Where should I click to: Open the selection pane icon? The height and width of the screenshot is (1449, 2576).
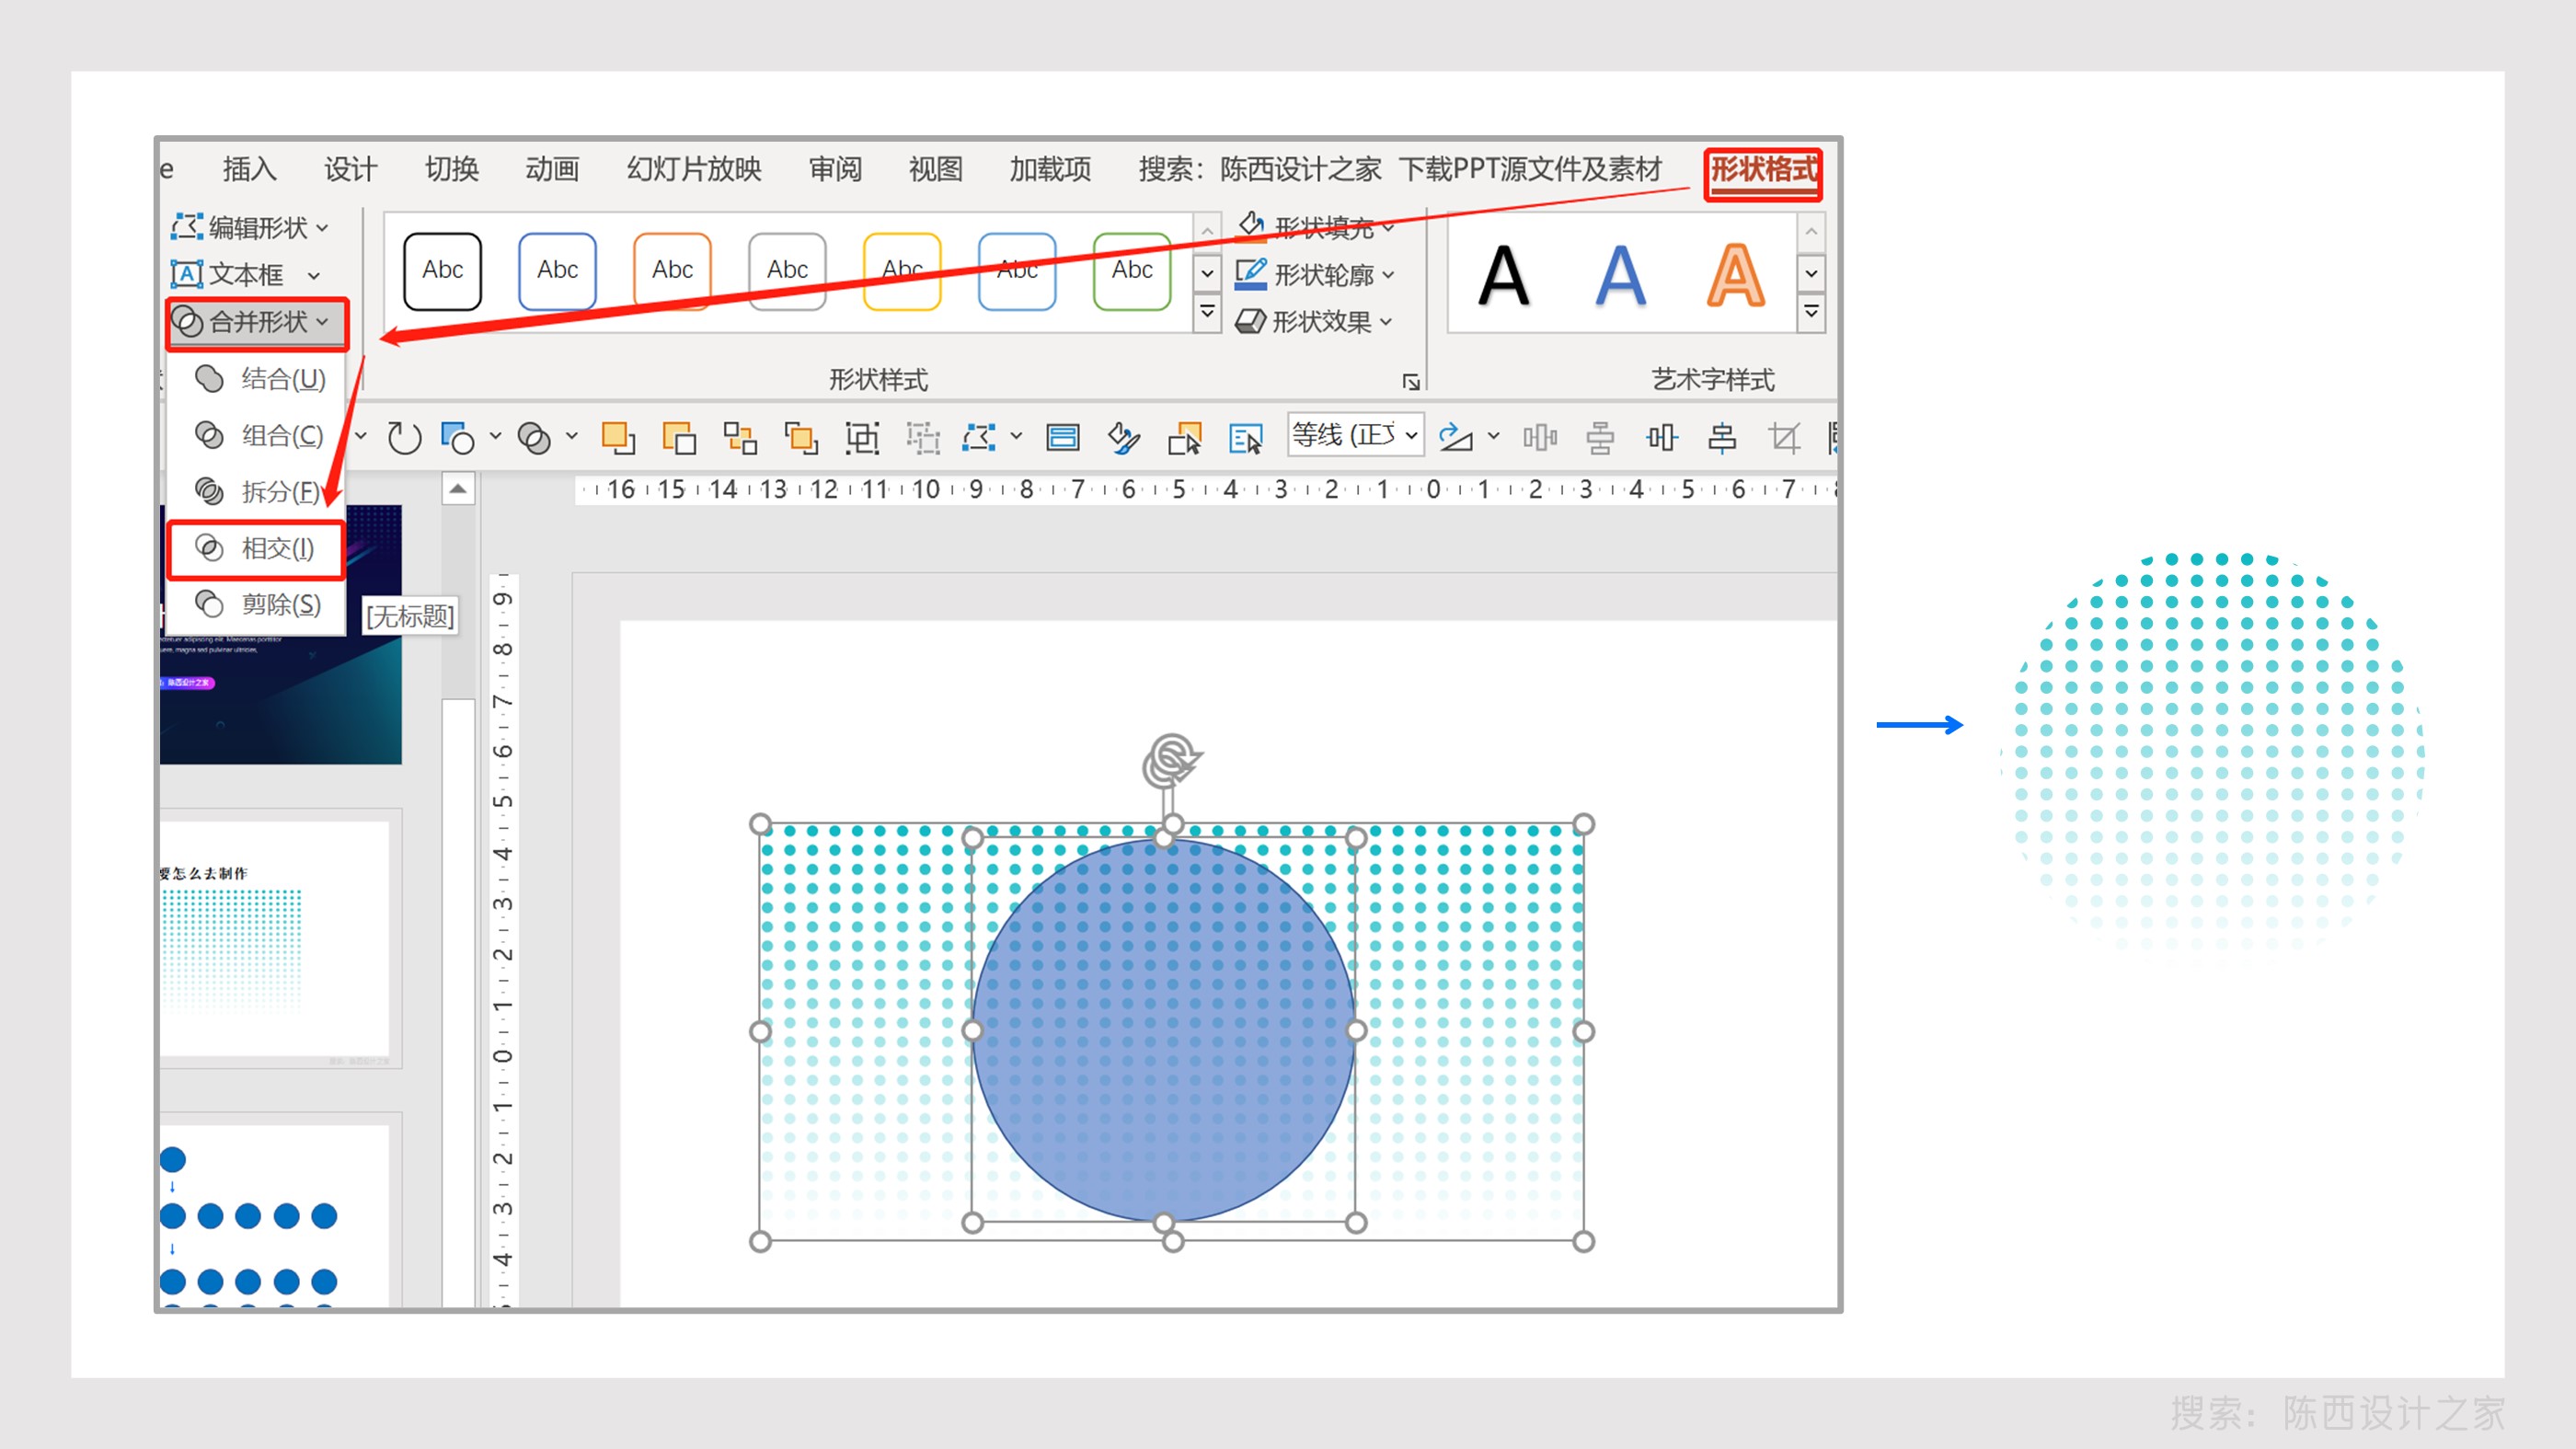tap(1246, 438)
